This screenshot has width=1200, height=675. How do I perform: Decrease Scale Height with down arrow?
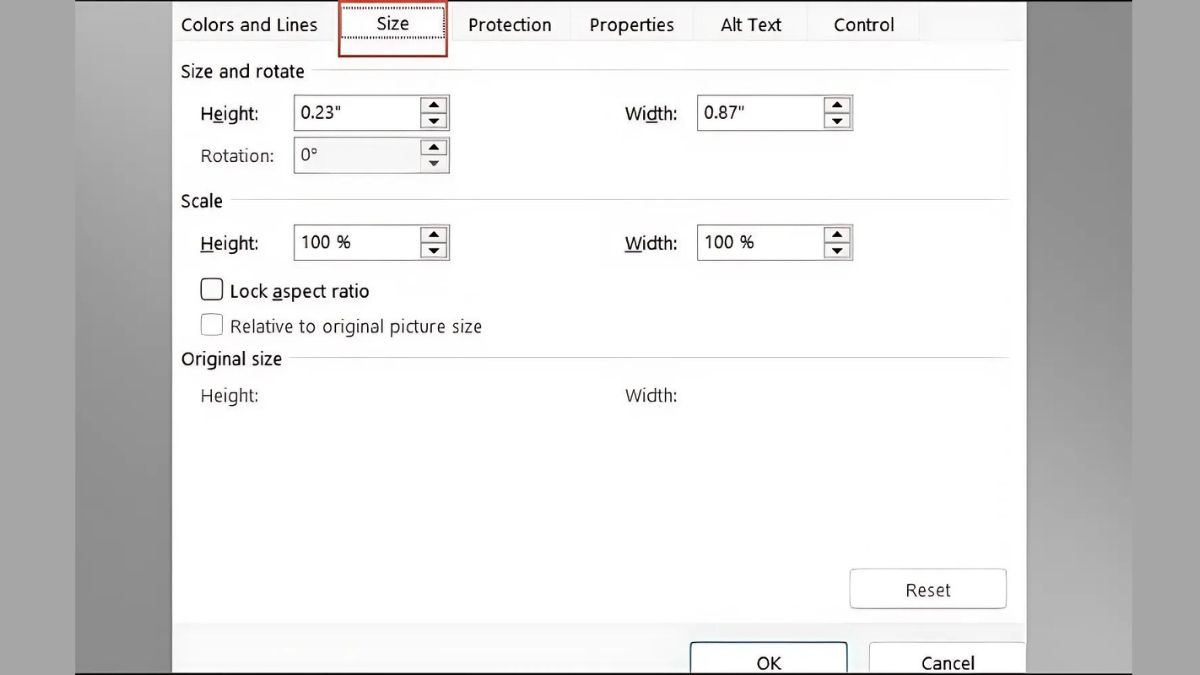[433, 250]
